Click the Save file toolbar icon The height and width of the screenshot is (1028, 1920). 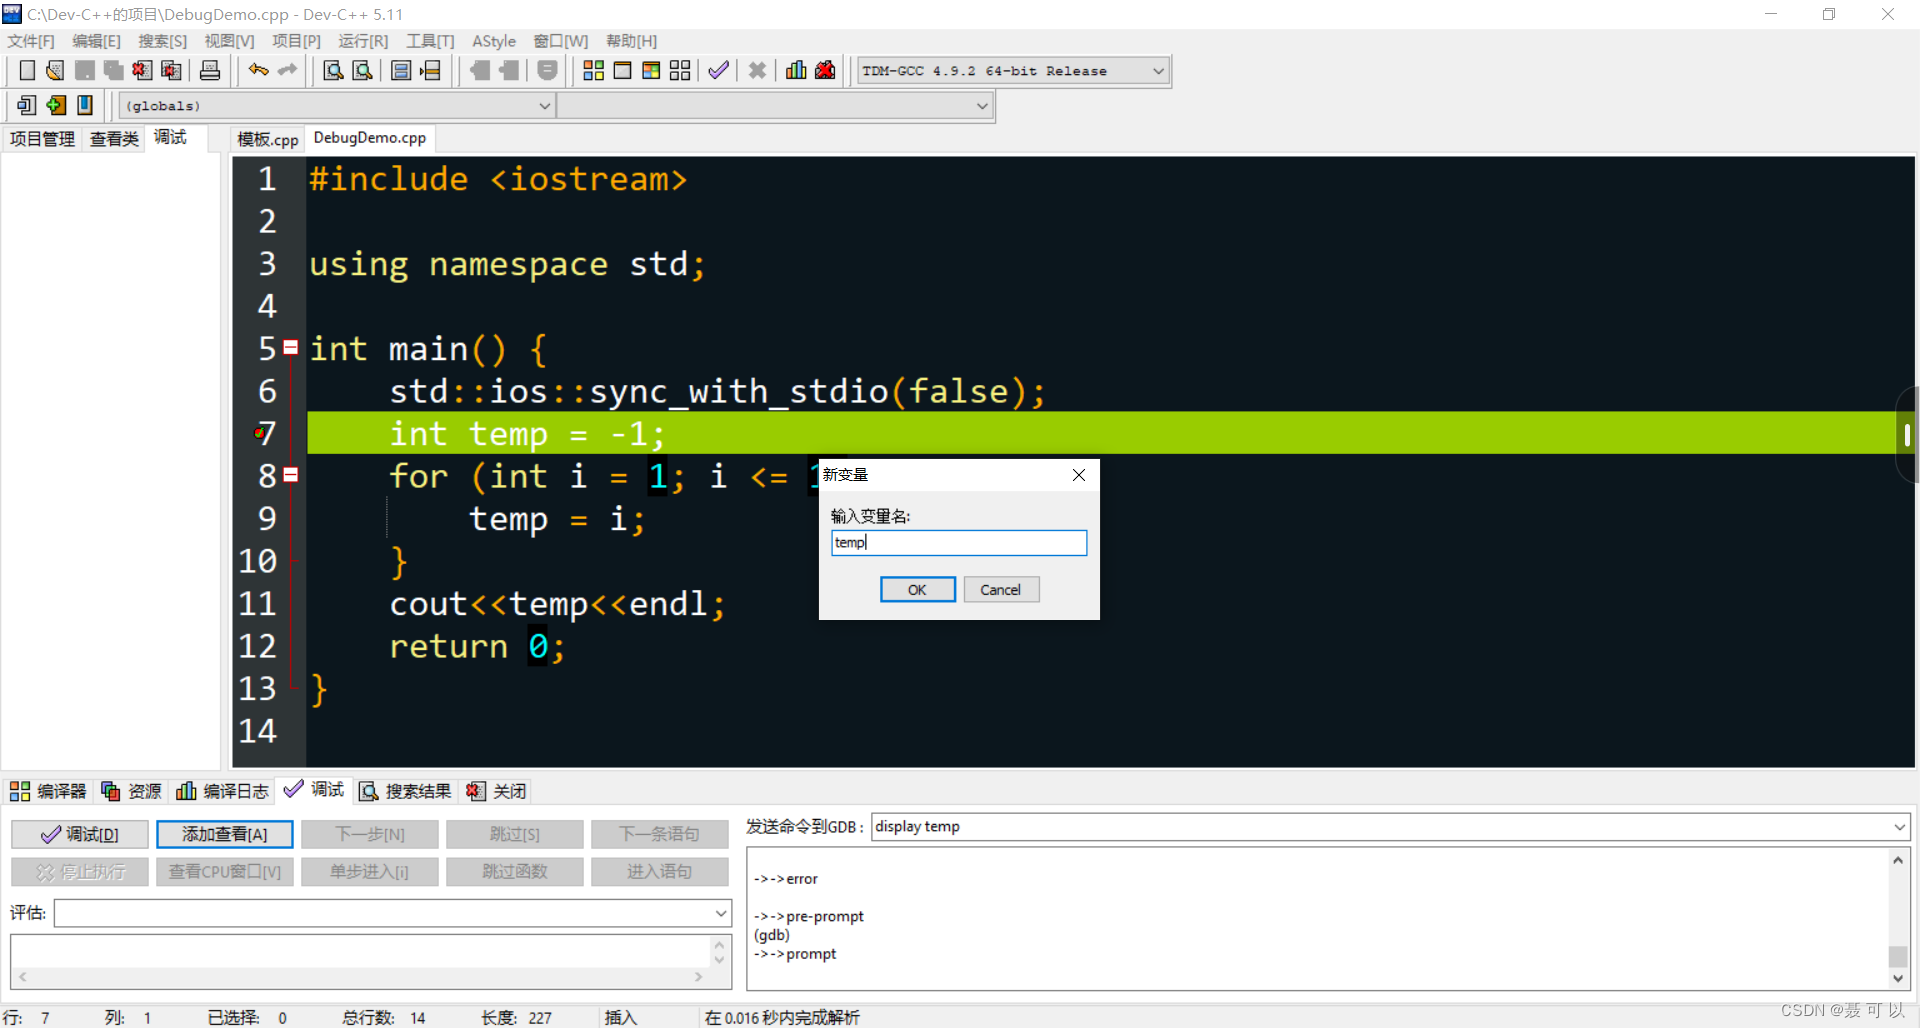click(x=85, y=70)
